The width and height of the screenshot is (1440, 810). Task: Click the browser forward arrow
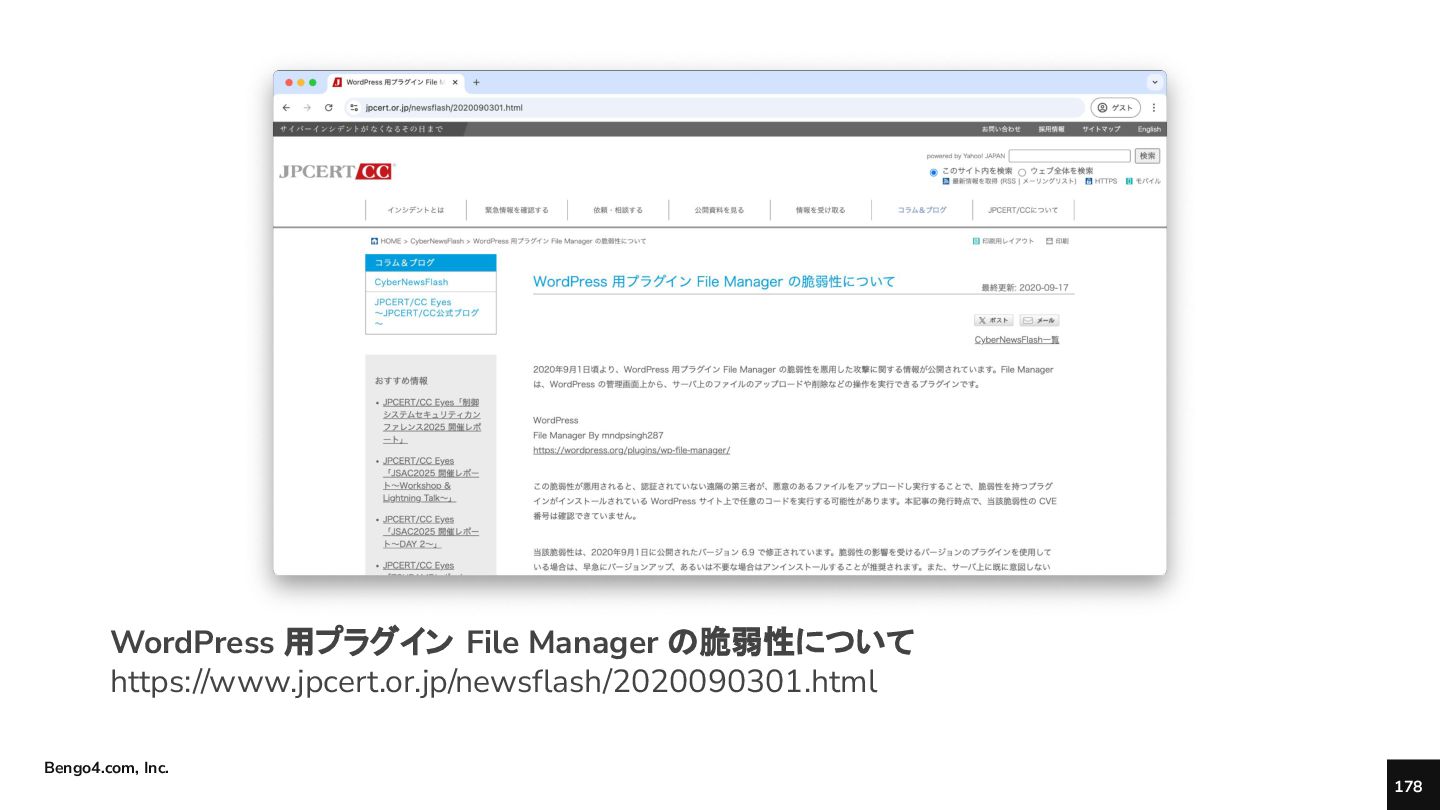pos(307,107)
